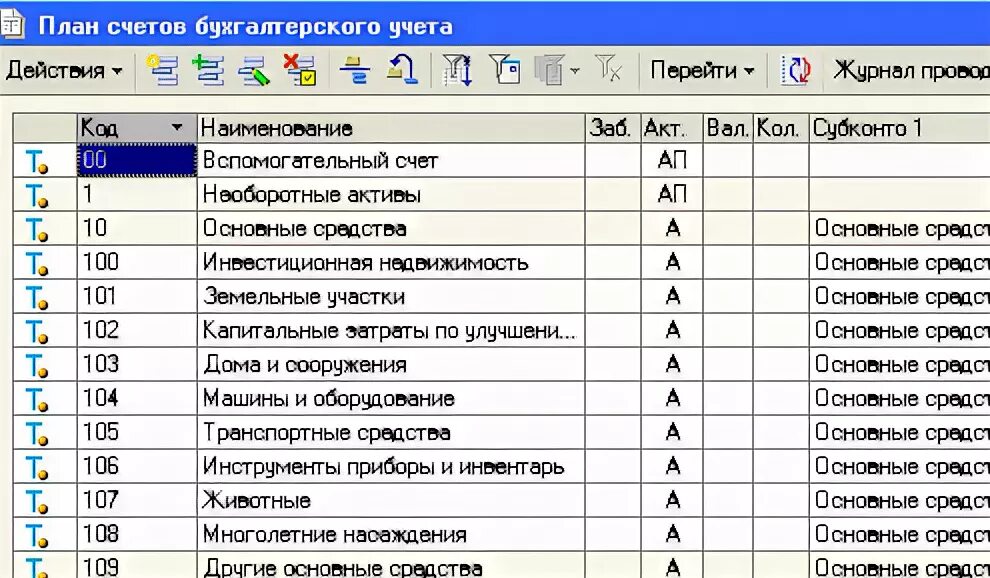Viewport: 990px width, 578px height.
Task: Click Субконто 1 cell in Животные row
Action: click(x=900, y=501)
